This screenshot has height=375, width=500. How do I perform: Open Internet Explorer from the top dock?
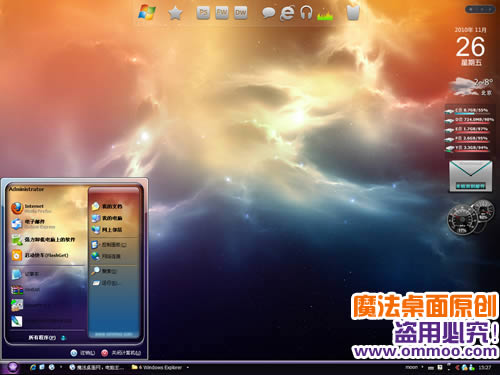(287, 13)
